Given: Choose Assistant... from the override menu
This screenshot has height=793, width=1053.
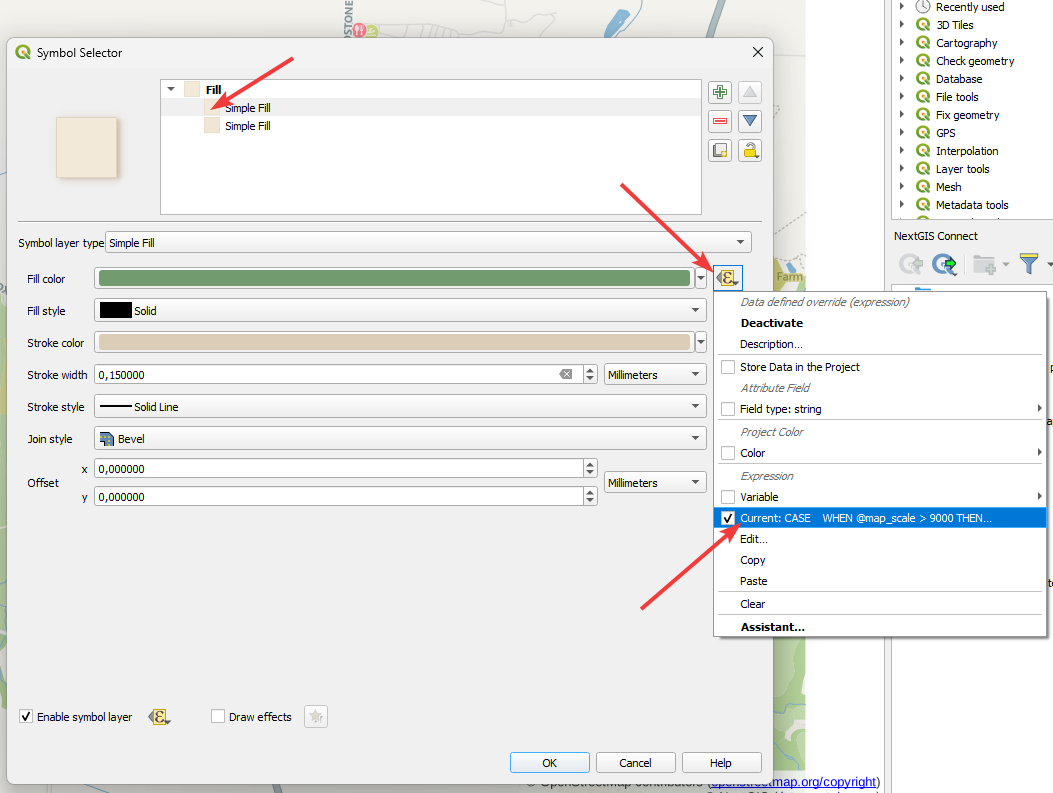Looking at the screenshot, I should click(772, 627).
